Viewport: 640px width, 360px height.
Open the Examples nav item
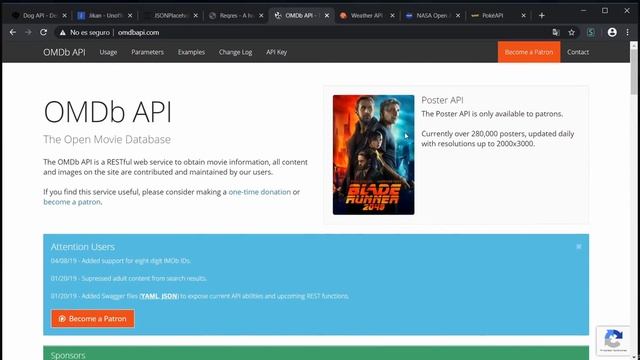pyautogui.click(x=191, y=52)
